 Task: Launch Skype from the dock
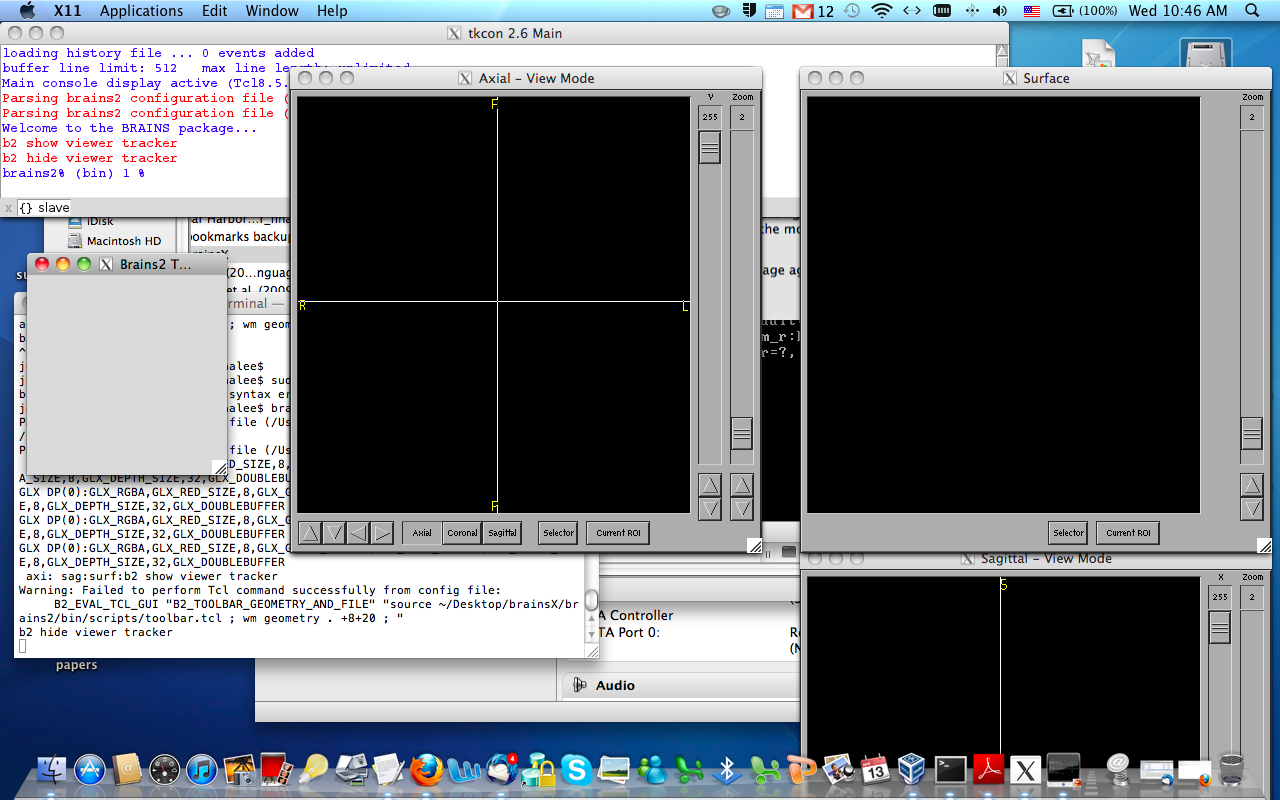(x=576, y=769)
